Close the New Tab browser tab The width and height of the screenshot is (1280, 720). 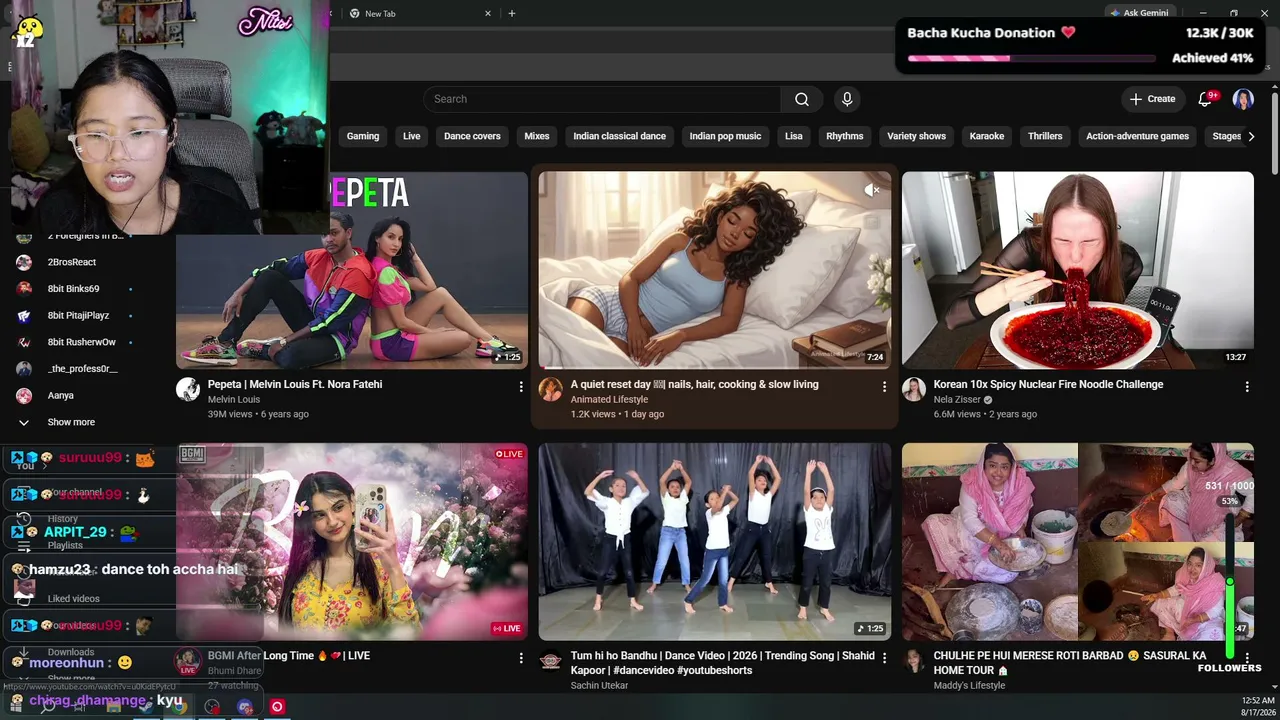(x=488, y=14)
